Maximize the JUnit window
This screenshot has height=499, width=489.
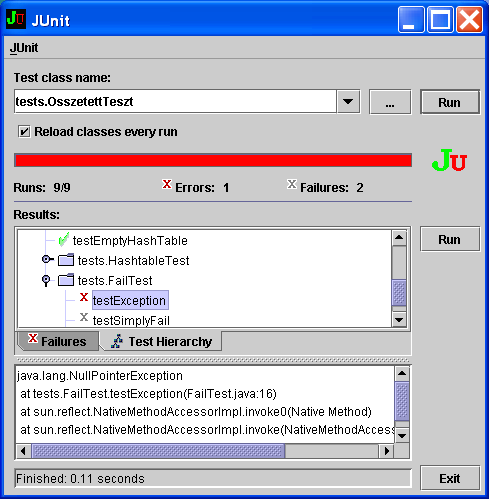coord(440,20)
